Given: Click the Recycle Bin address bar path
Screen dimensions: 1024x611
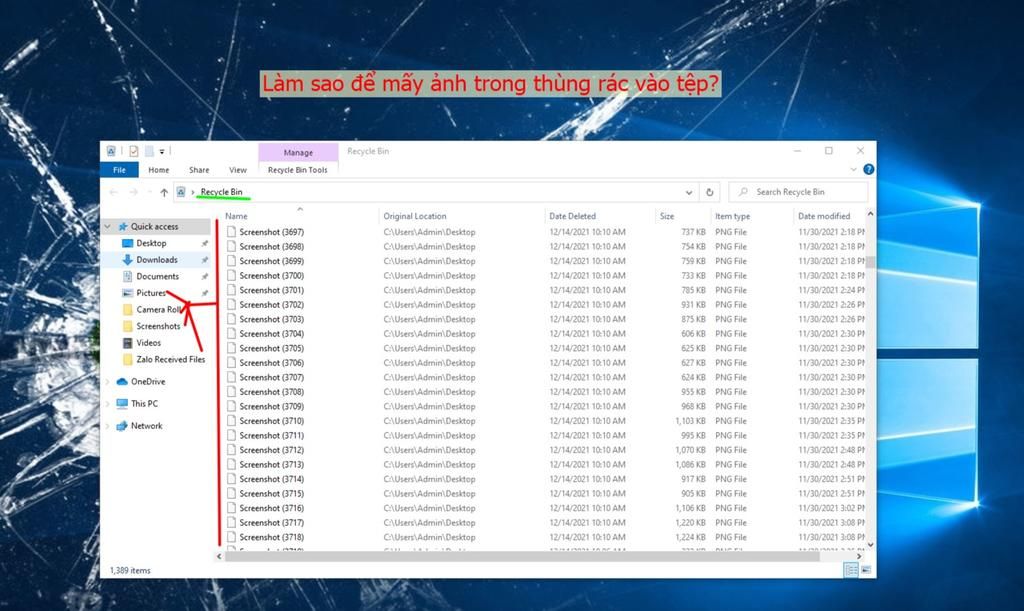Looking at the screenshot, I should [x=221, y=192].
